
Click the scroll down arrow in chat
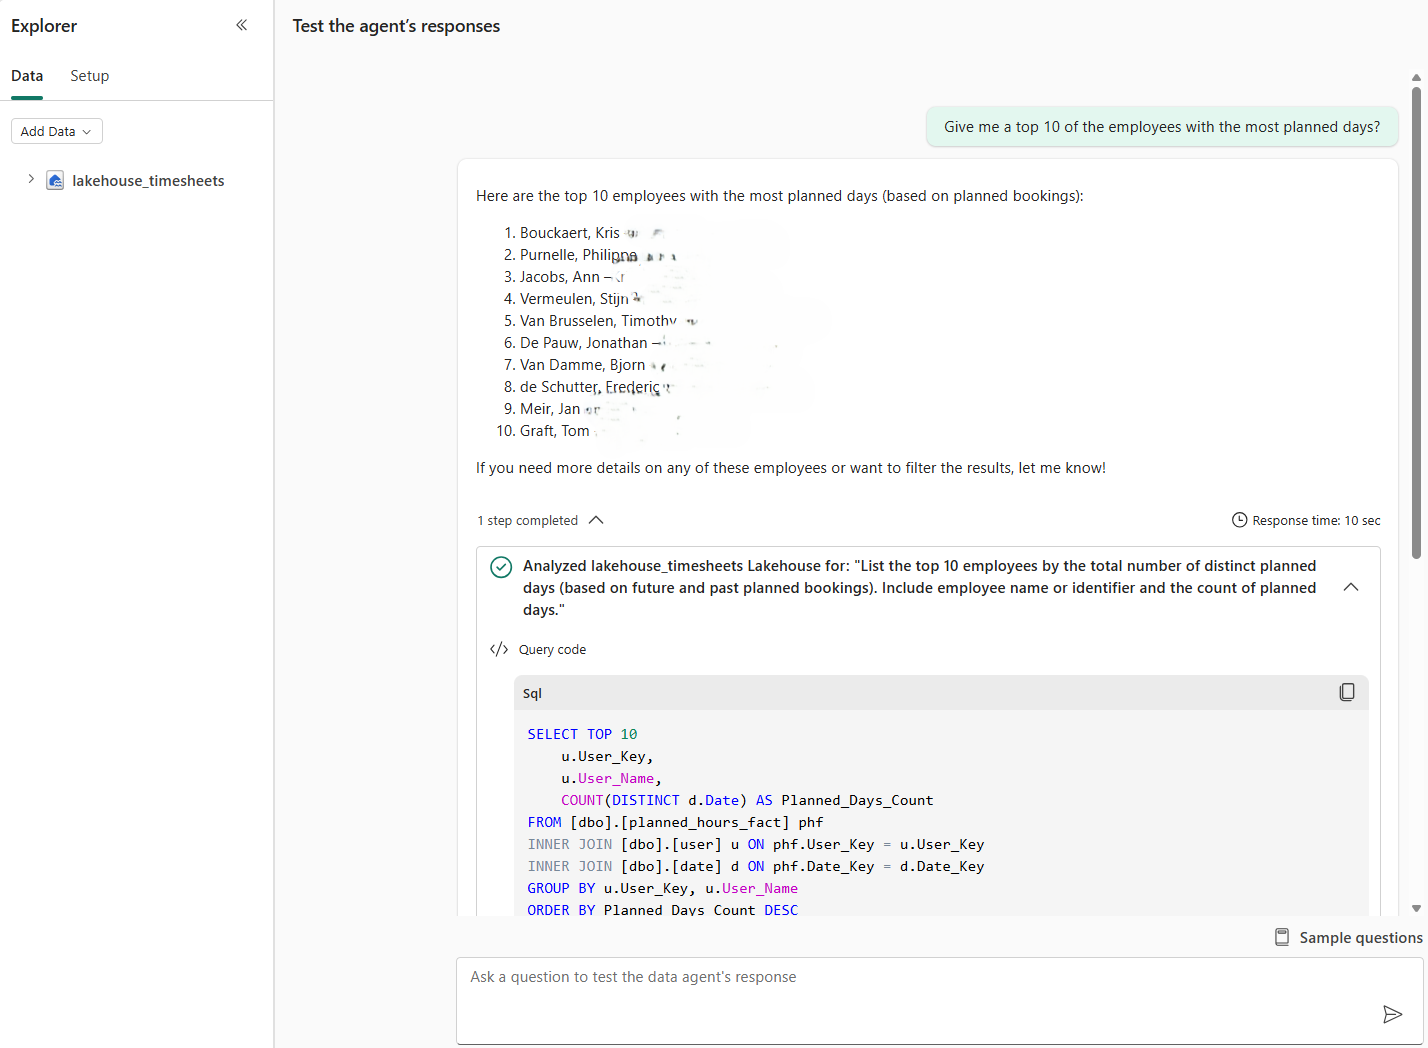[x=1416, y=908]
